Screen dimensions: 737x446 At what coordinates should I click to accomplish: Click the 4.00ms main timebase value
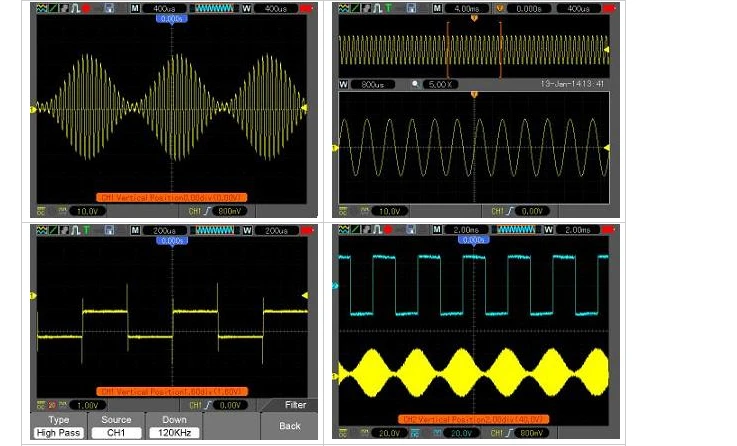(x=467, y=8)
